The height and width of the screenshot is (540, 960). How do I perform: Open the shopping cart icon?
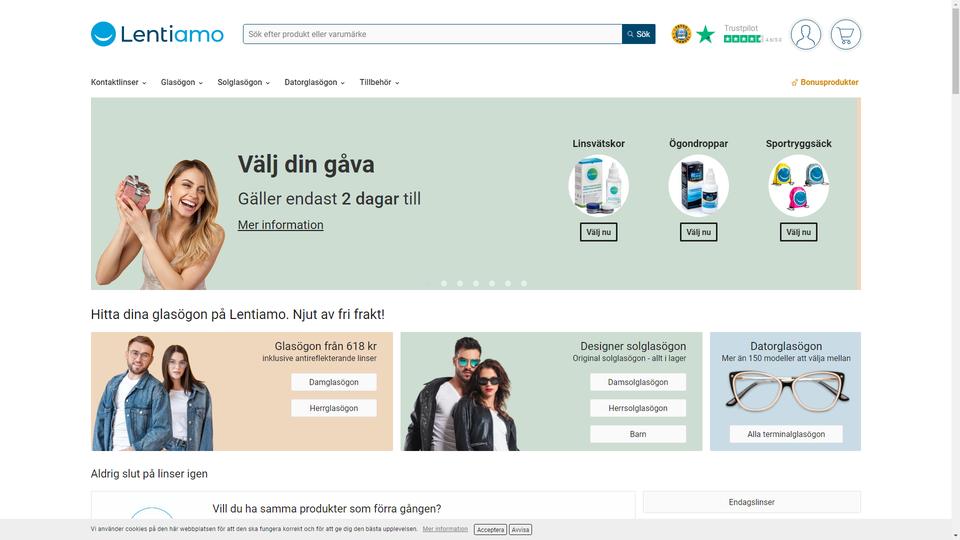(846, 34)
